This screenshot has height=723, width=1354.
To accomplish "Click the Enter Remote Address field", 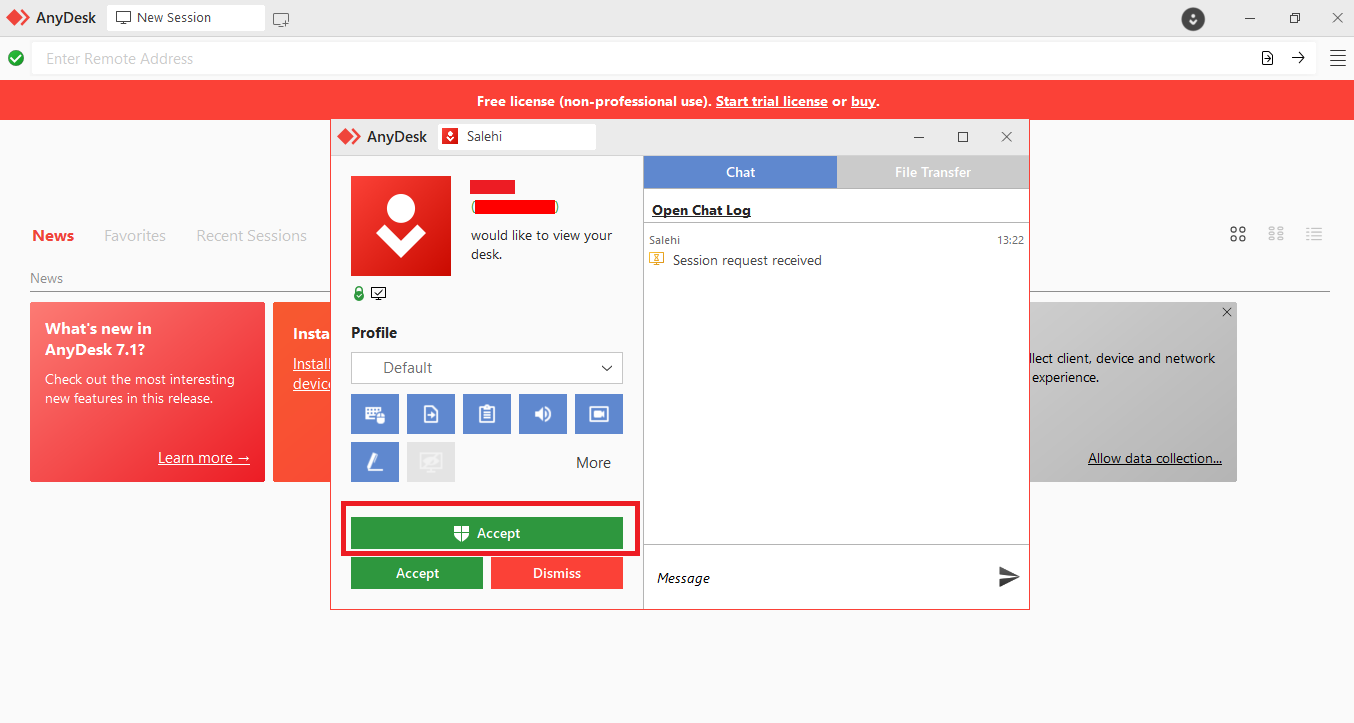I will tap(640, 59).
